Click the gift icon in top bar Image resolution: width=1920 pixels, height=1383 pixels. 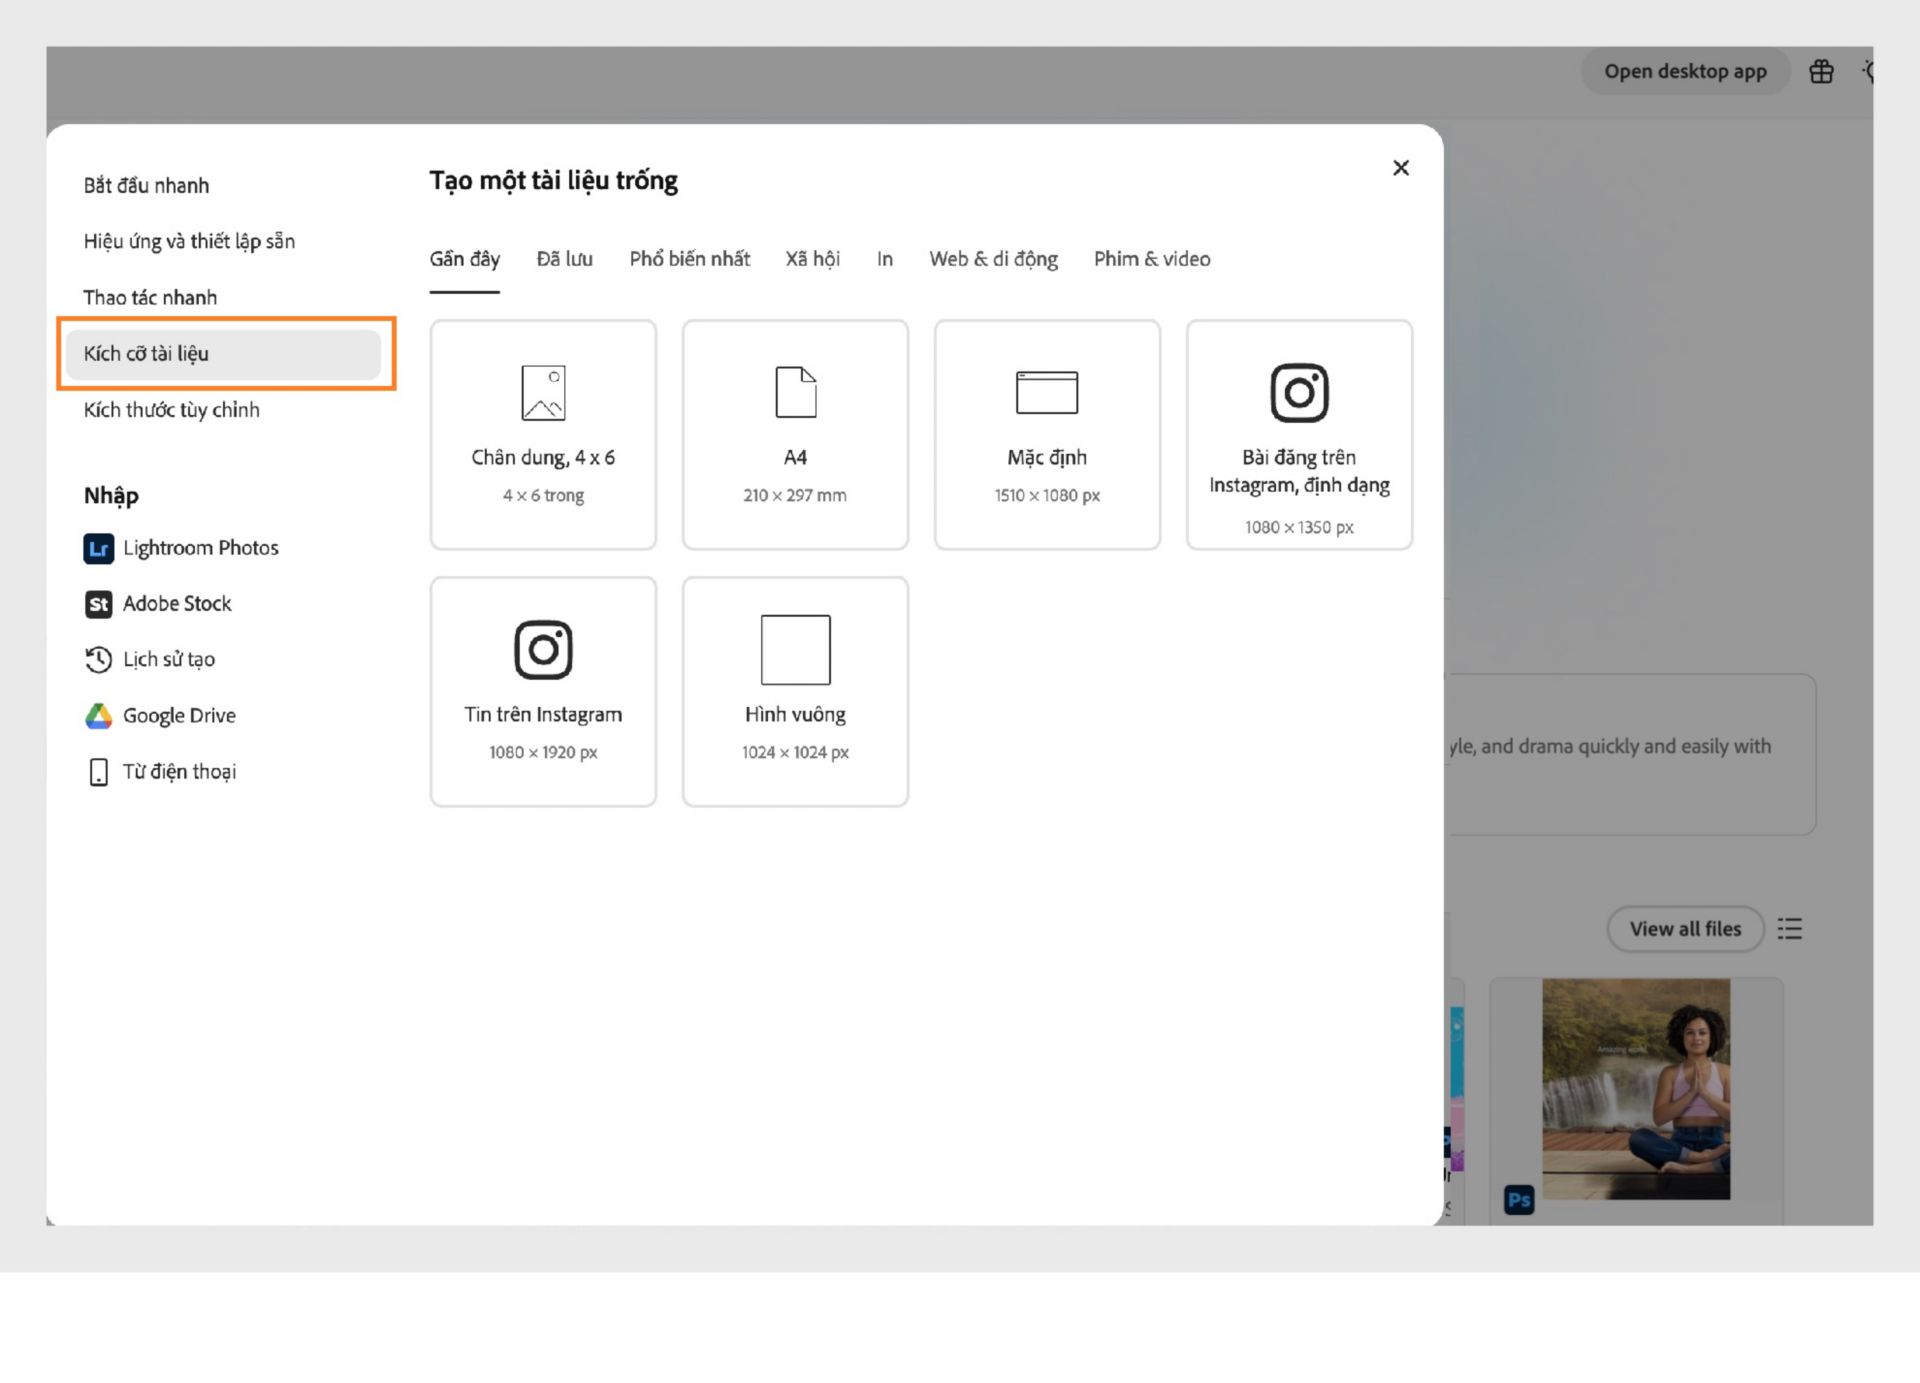point(1821,72)
